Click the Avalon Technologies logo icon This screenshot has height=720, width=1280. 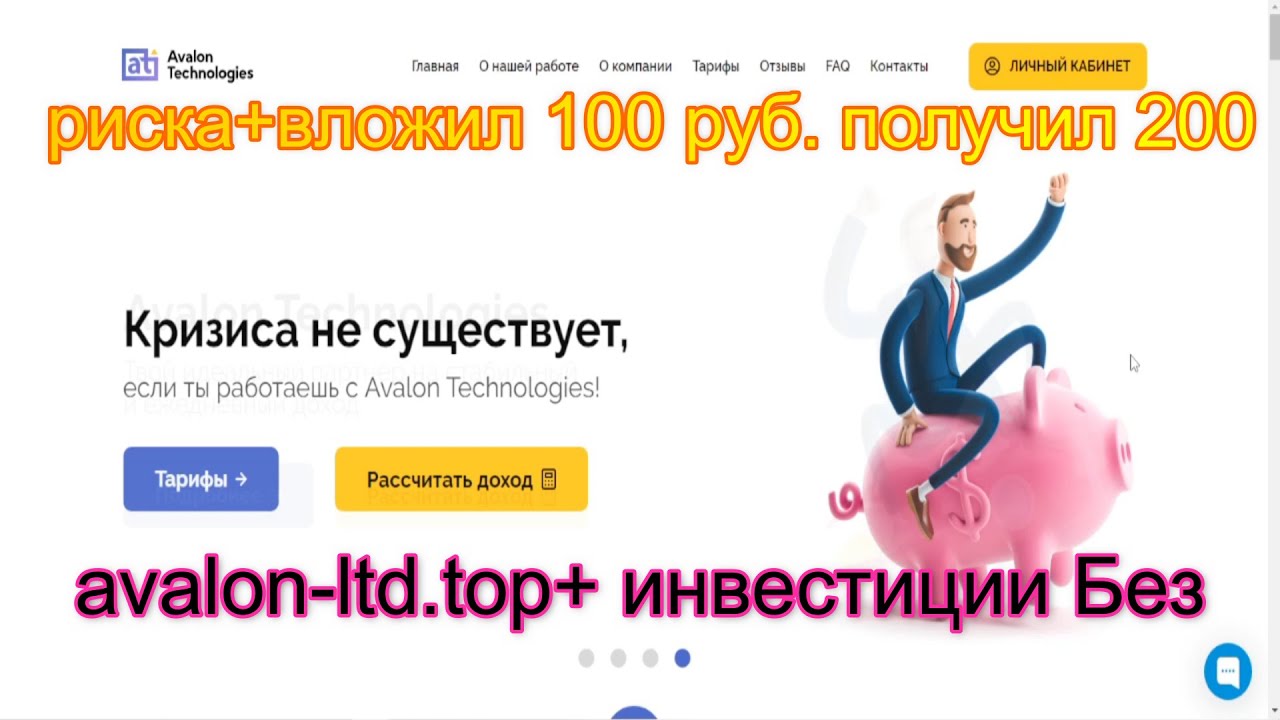[140, 65]
